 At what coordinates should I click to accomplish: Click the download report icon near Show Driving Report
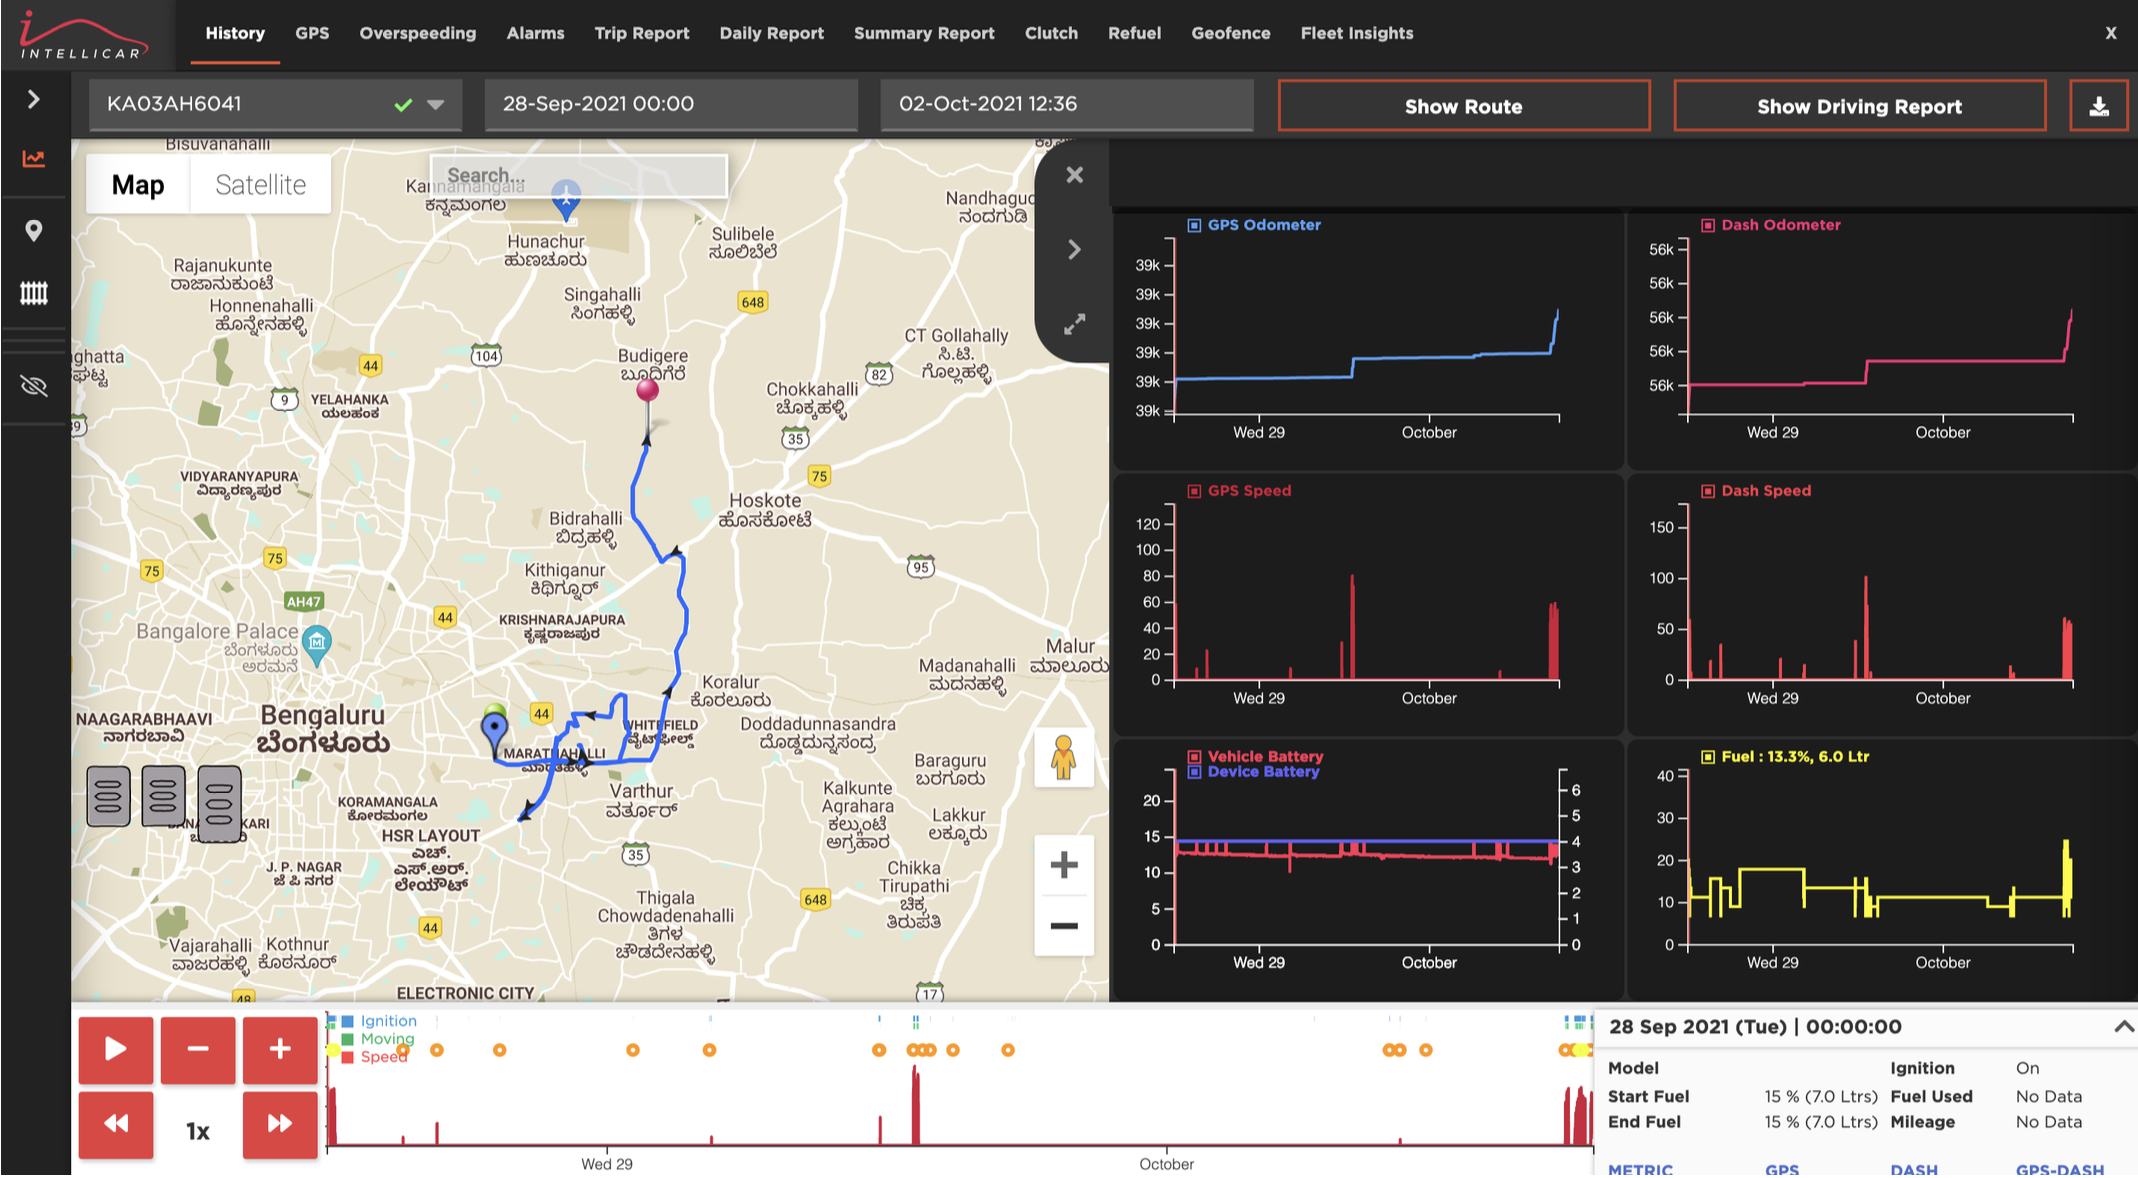pyautogui.click(x=2100, y=105)
